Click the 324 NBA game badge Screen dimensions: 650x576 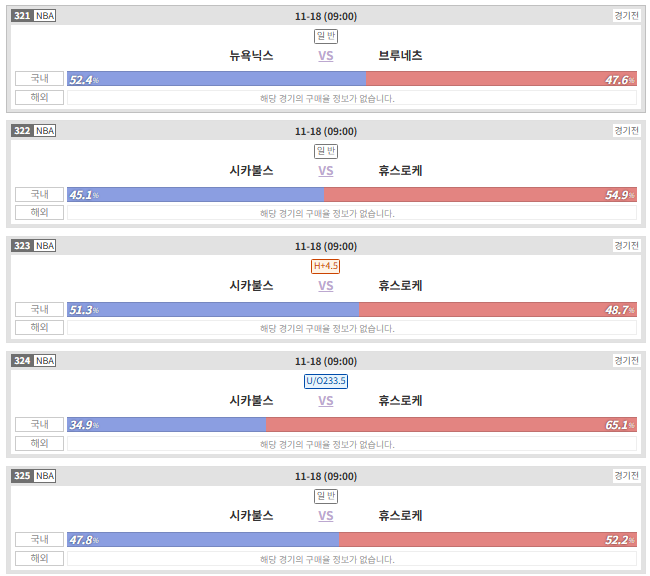click(x=34, y=360)
